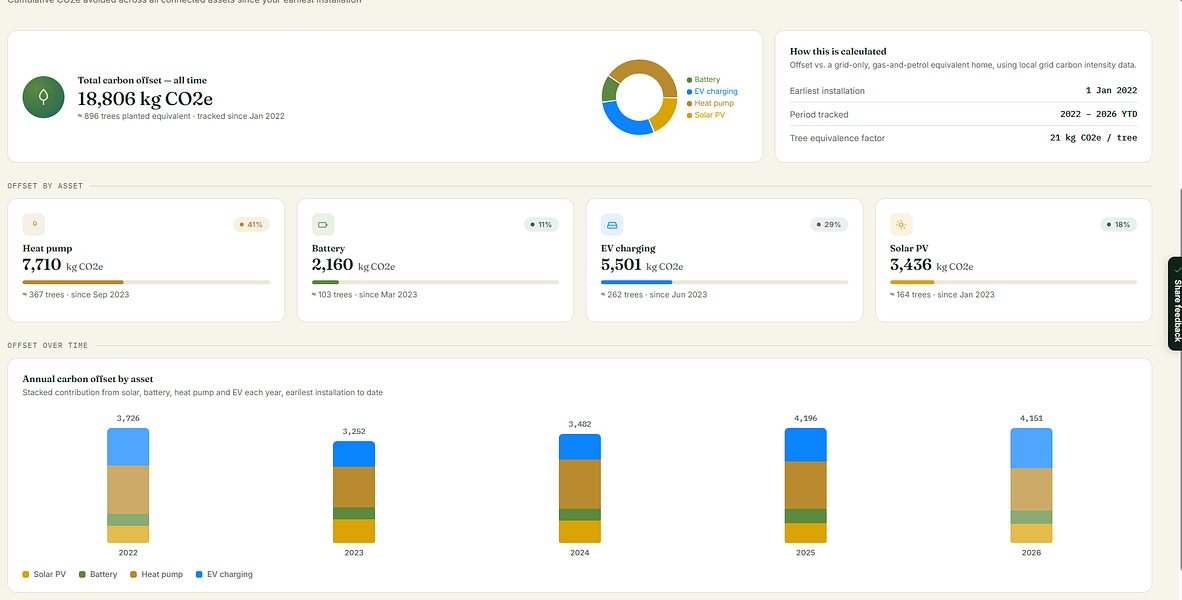Toggle EV charging in the bar chart legend

pyautogui.click(x=224, y=574)
